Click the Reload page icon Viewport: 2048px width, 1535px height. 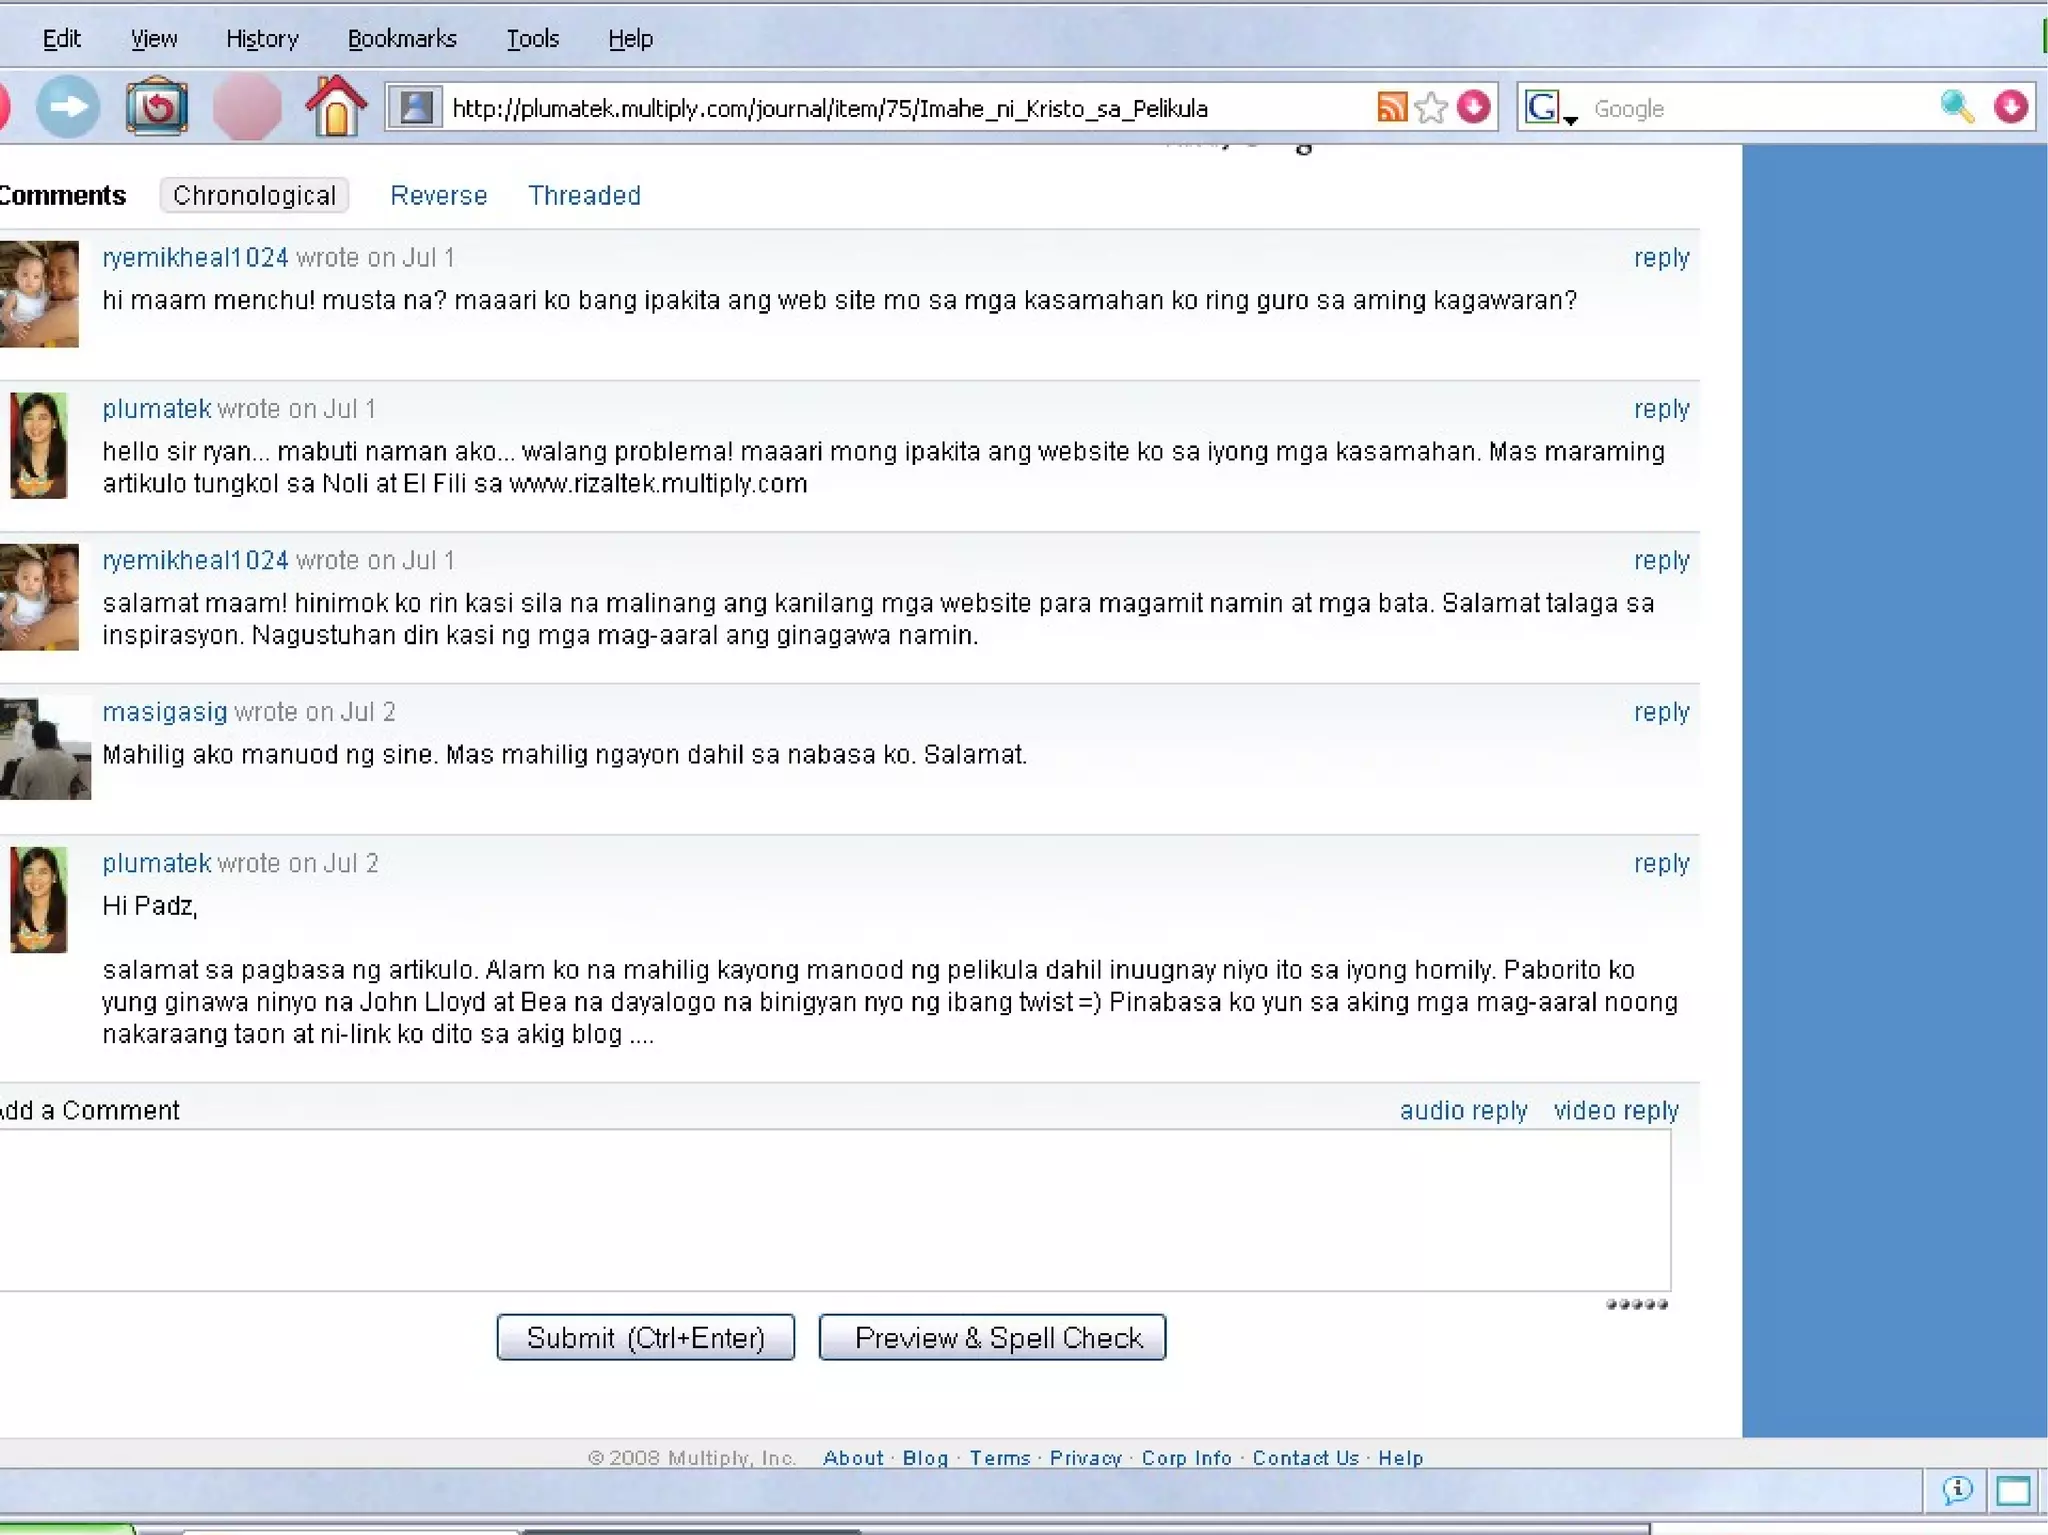coord(156,107)
